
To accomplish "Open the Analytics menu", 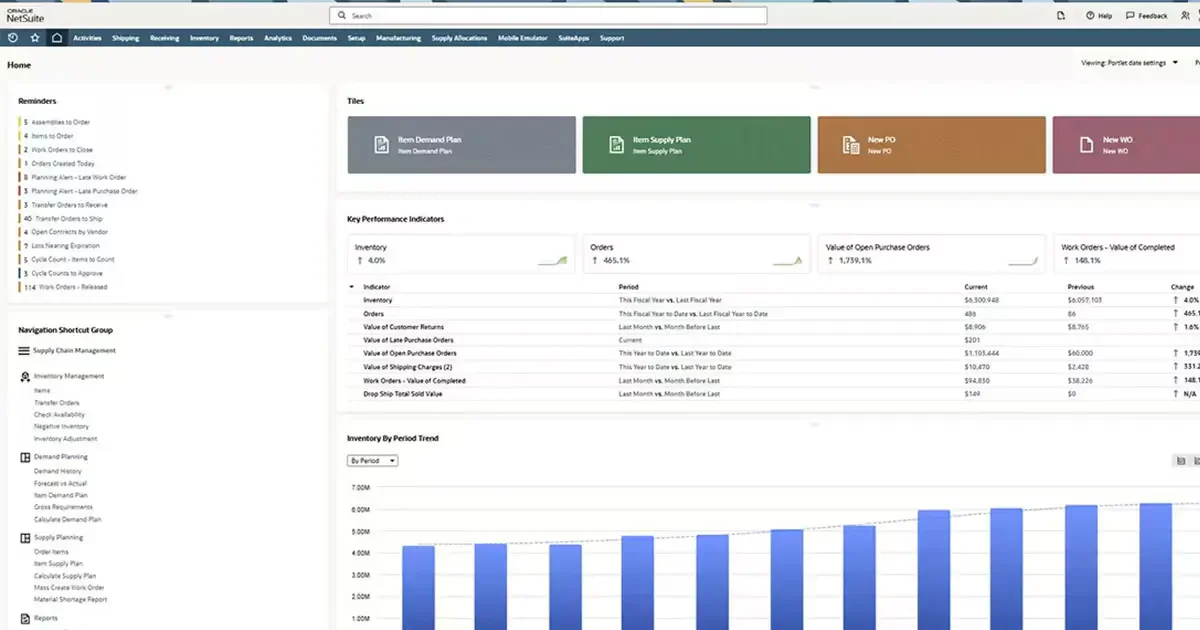I will (x=278, y=38).
